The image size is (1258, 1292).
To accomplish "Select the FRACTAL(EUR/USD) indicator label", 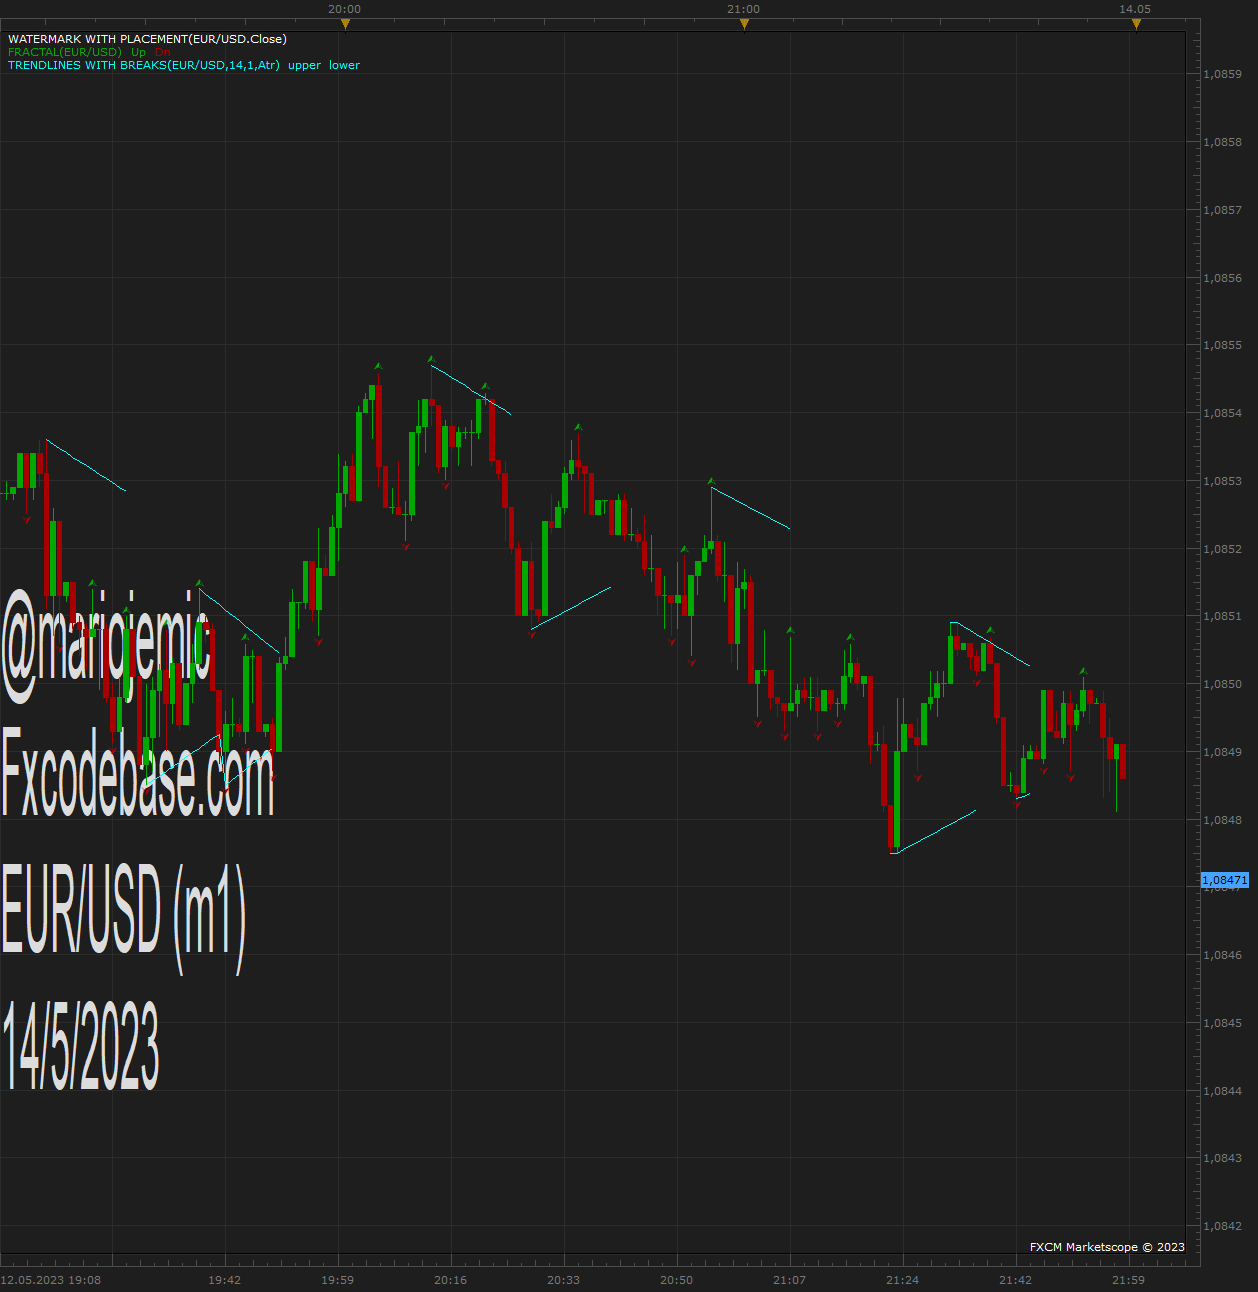I will click(x=65, y=52).
